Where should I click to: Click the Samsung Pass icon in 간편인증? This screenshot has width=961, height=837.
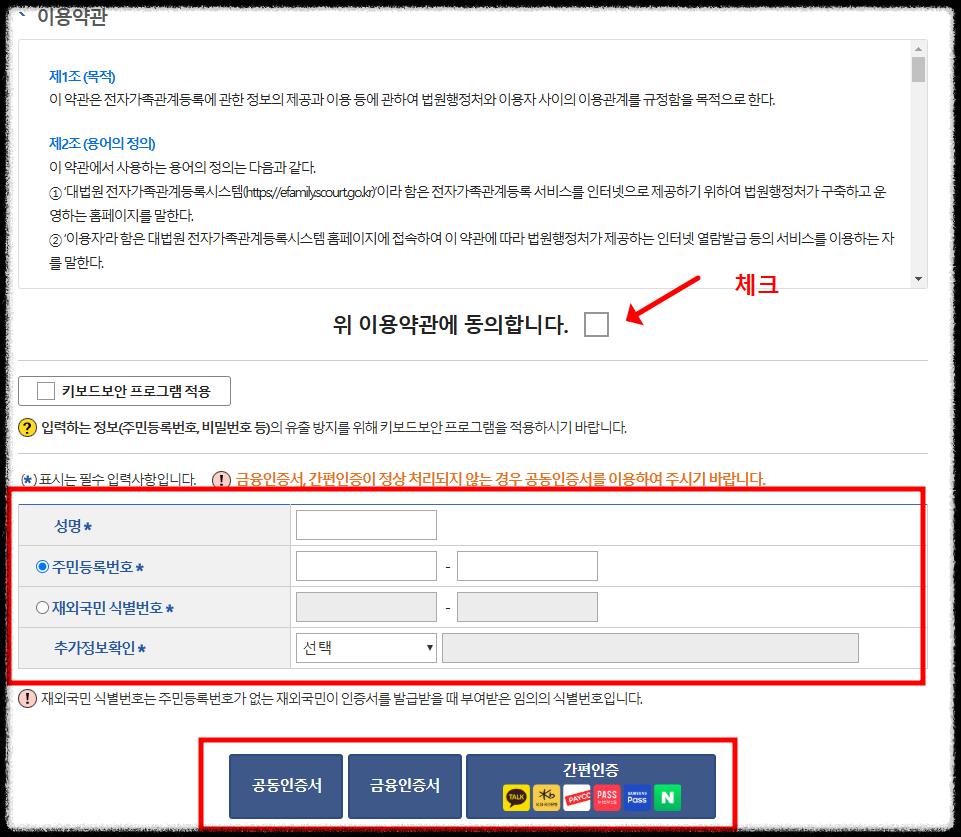coord(637,797)
